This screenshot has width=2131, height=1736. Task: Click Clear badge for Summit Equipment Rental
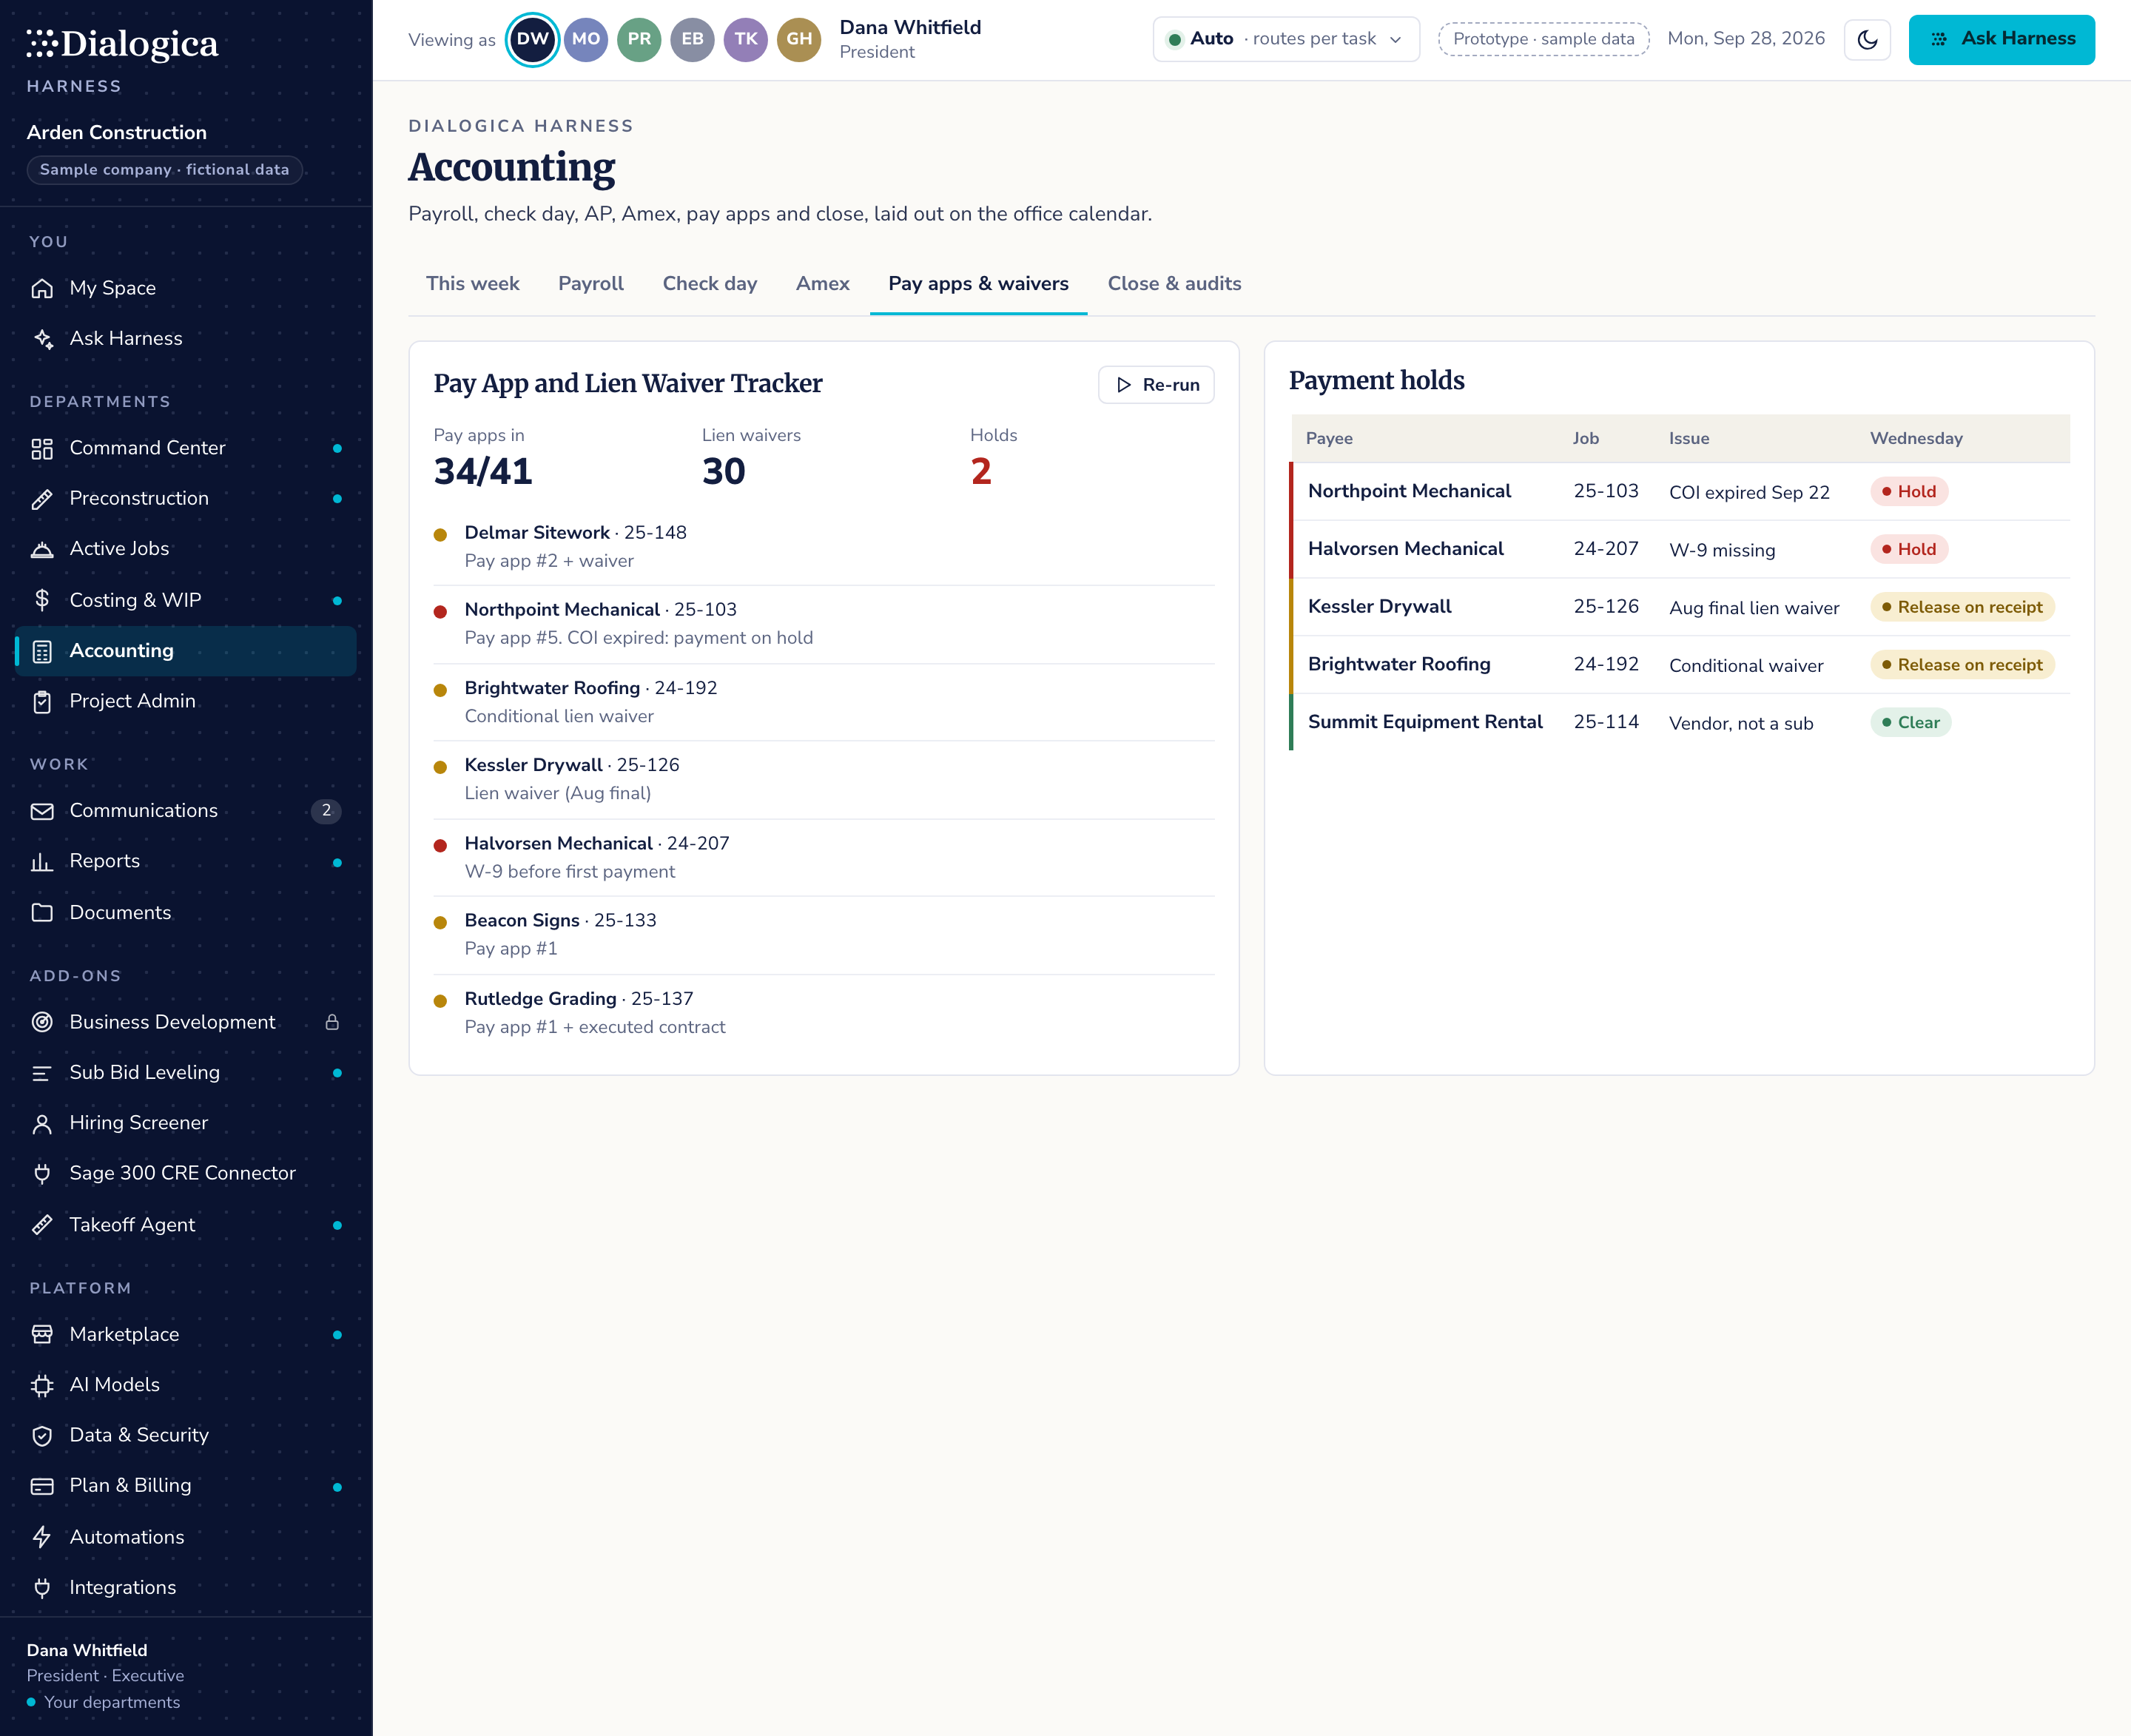point(1910,723)
